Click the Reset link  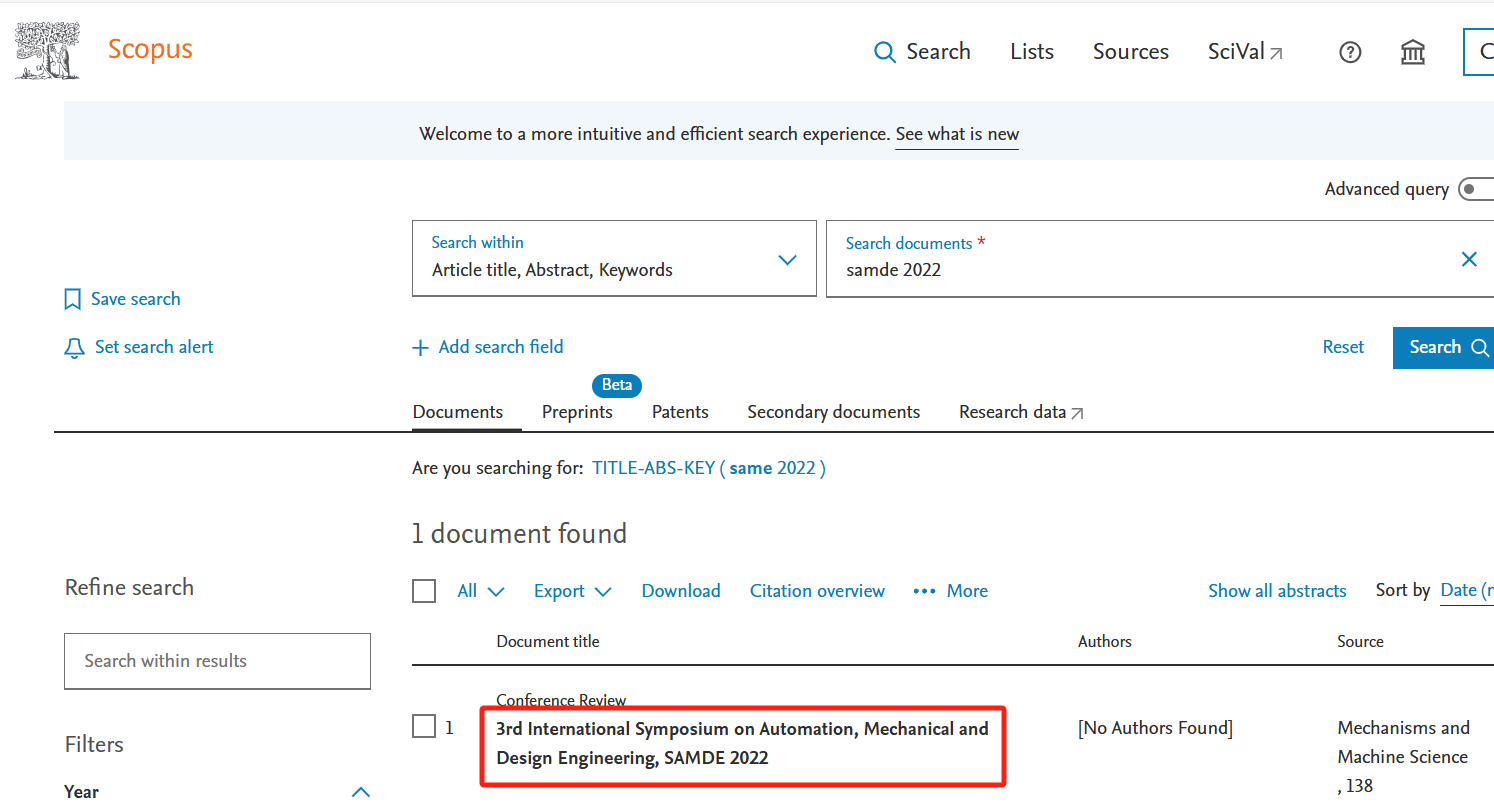point(1343,347)
